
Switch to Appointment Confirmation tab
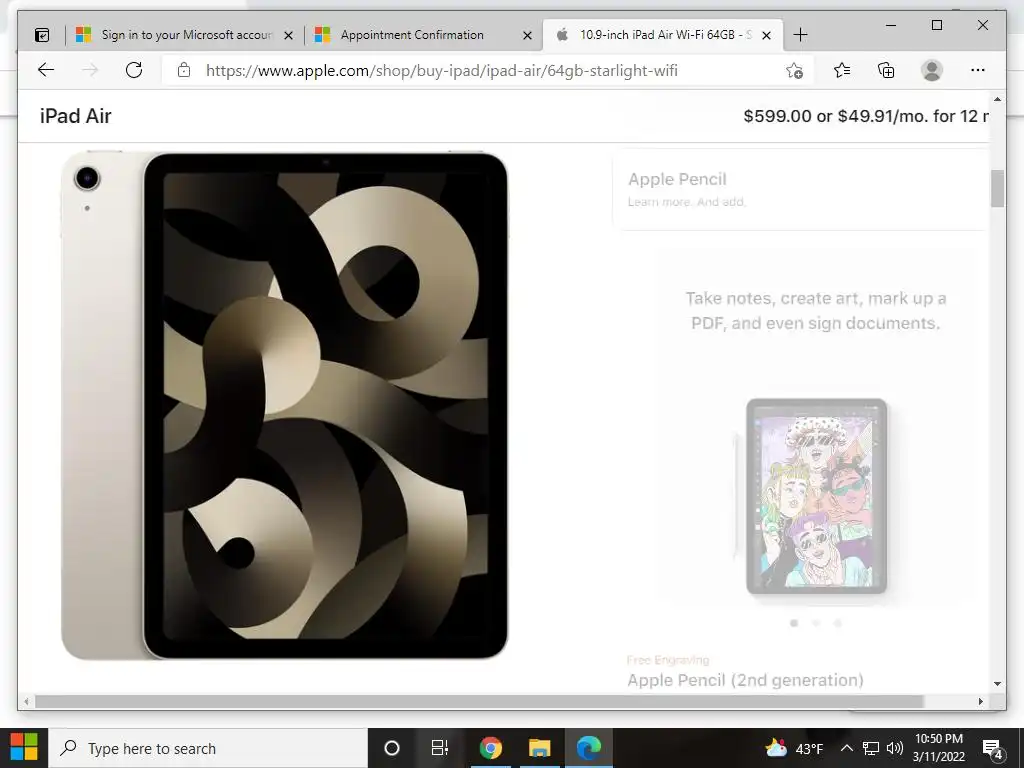(423, 35)
